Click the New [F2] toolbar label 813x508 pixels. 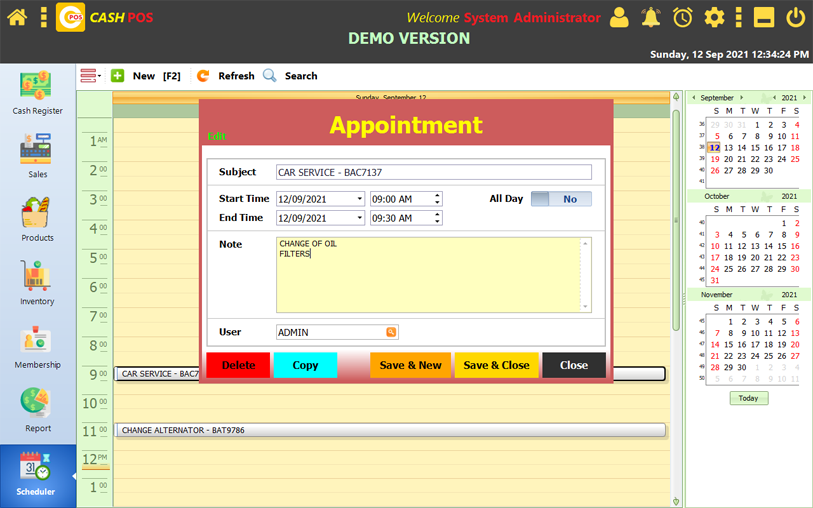point(157,76)
